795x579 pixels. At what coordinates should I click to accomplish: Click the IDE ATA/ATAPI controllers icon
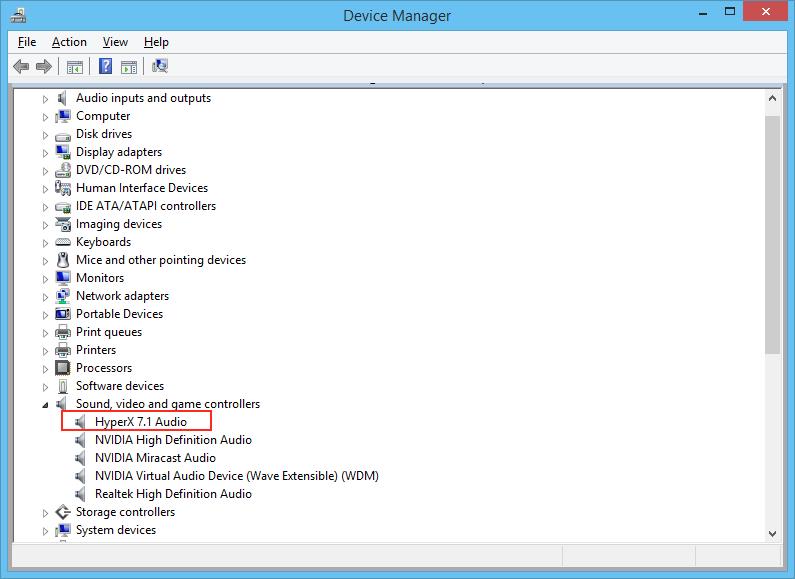tap(63, 207)
